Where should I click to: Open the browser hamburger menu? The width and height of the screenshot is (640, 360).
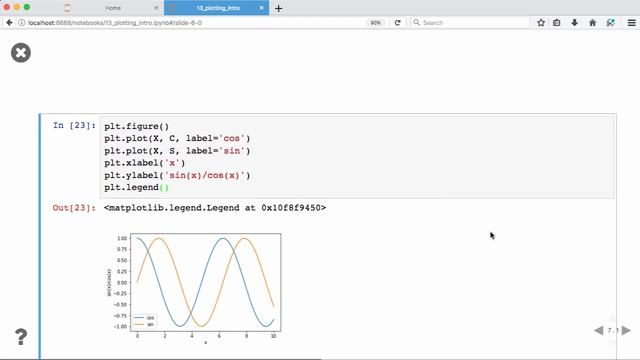coord(631,23)
